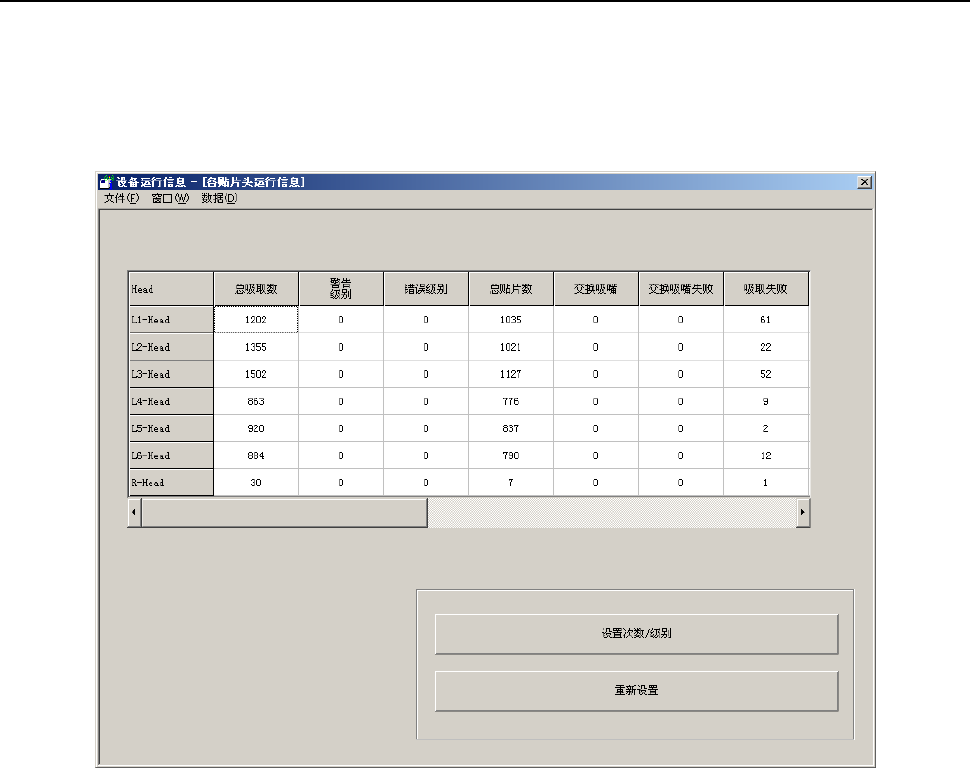Click the L1-Head 总吸取数 cell showing 1202

pyautogui.click(x=256, y=320)
